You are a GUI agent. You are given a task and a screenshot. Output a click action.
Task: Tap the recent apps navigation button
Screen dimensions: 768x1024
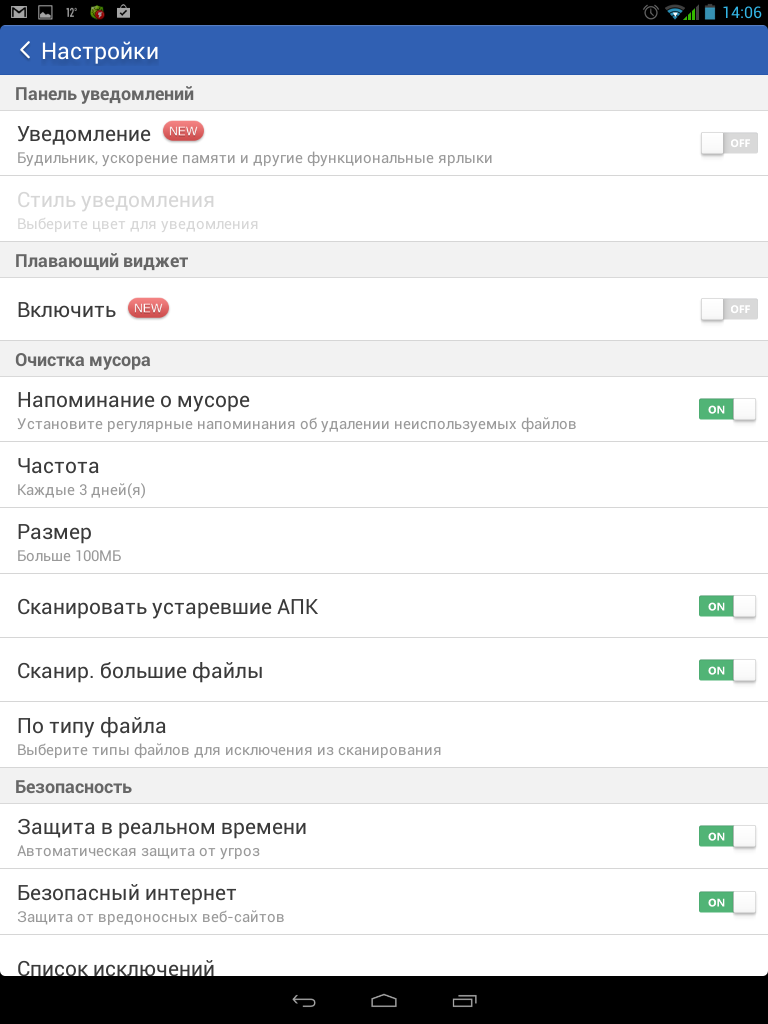point(464,1000)
